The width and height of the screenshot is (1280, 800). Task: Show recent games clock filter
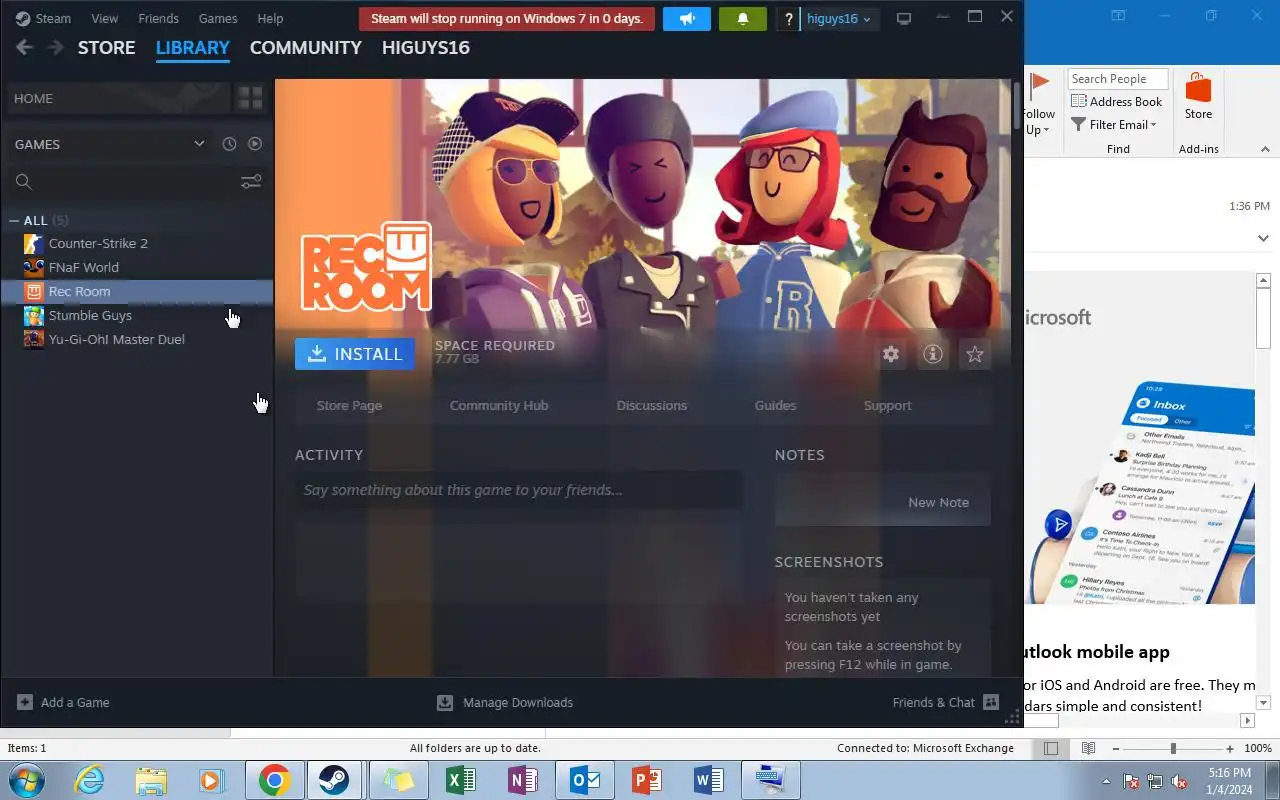click(229, 144)
